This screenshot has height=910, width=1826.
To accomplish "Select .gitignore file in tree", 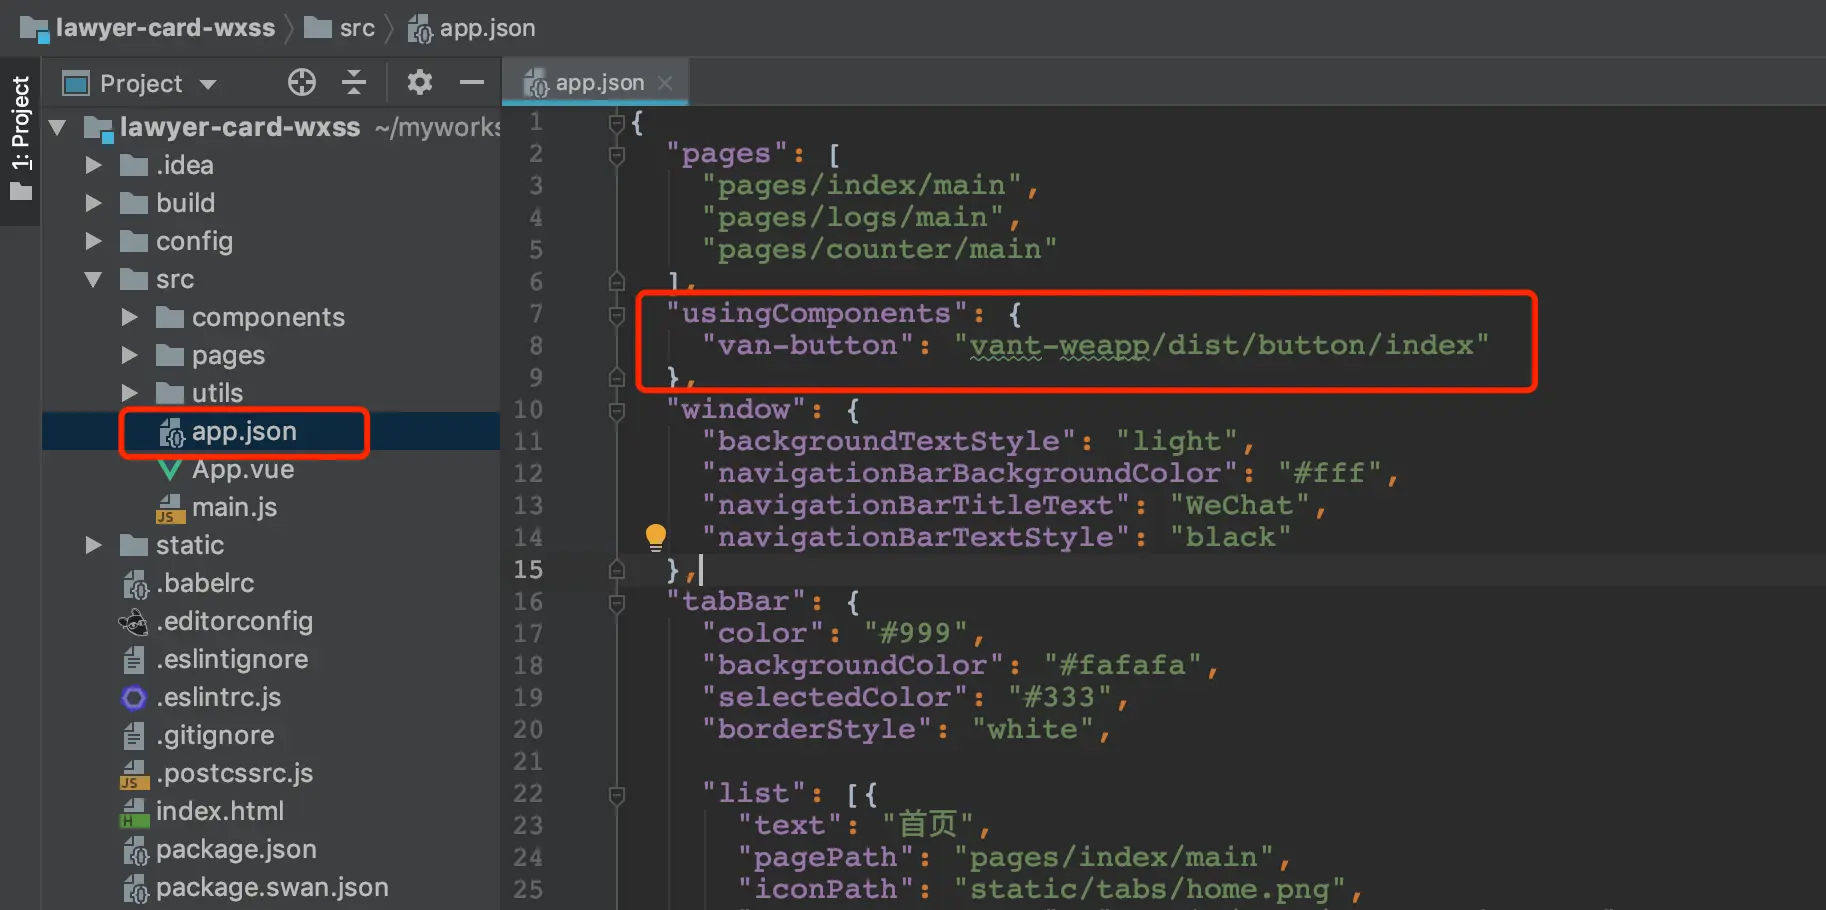I will (215, 735).
